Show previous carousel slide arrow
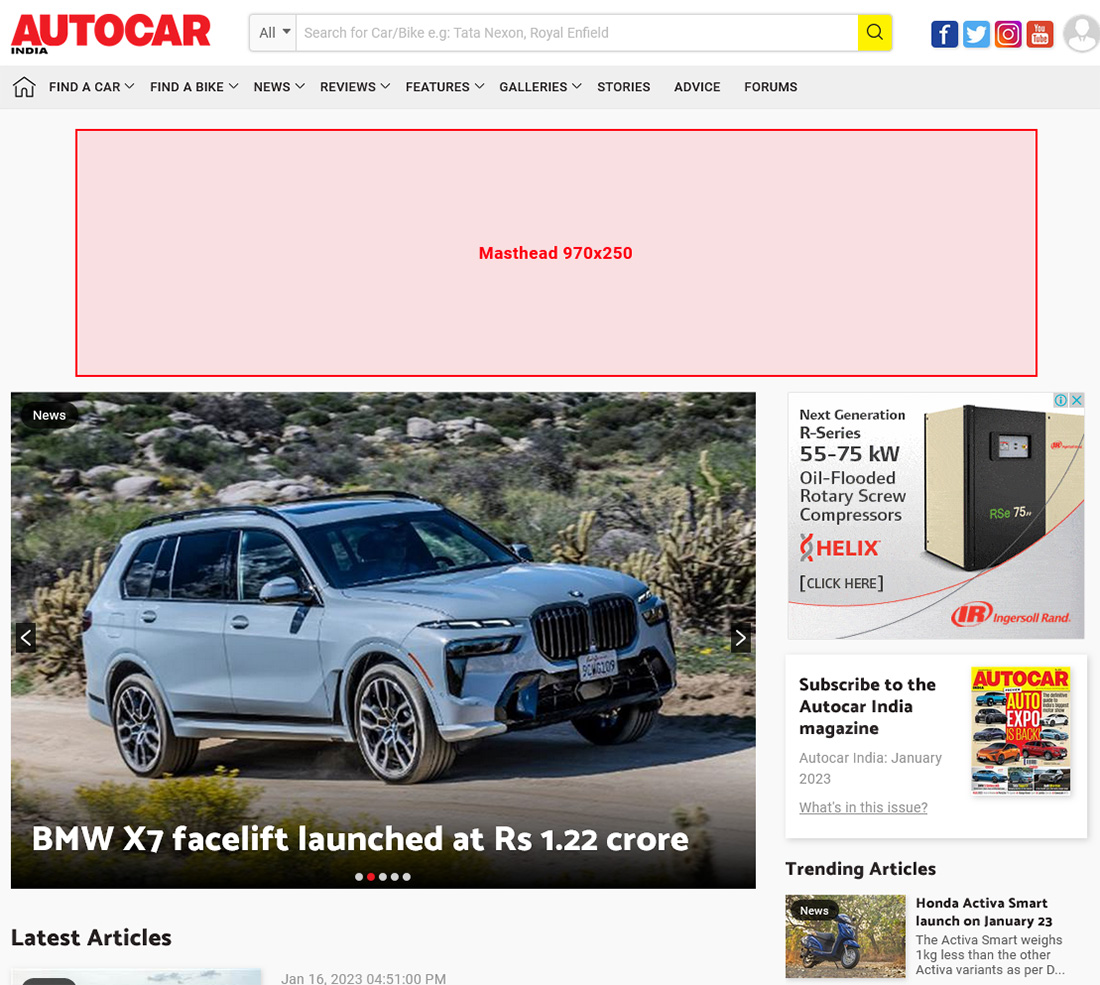This screenshot has width=1100, height=985. (x=26, y=638)
